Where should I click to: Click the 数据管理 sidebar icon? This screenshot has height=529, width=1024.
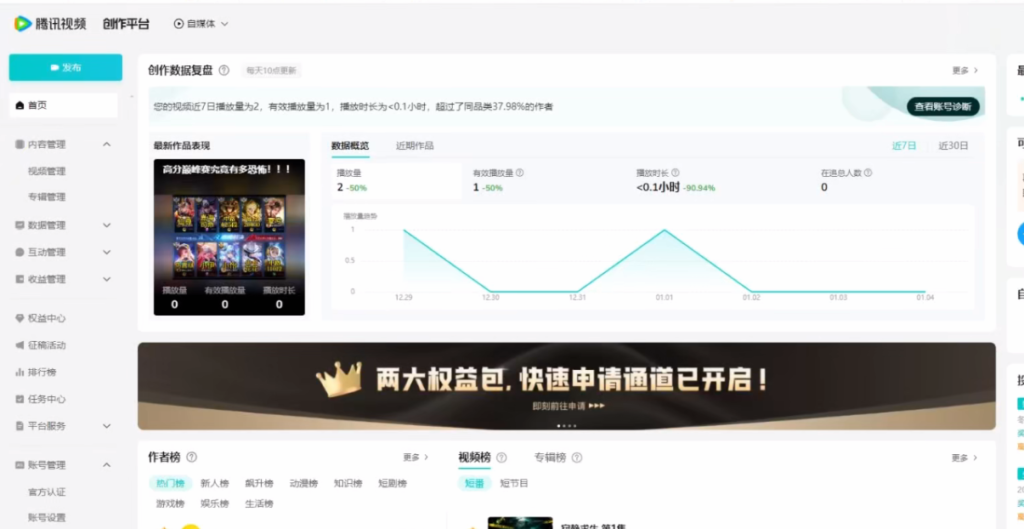pos(20,225)
